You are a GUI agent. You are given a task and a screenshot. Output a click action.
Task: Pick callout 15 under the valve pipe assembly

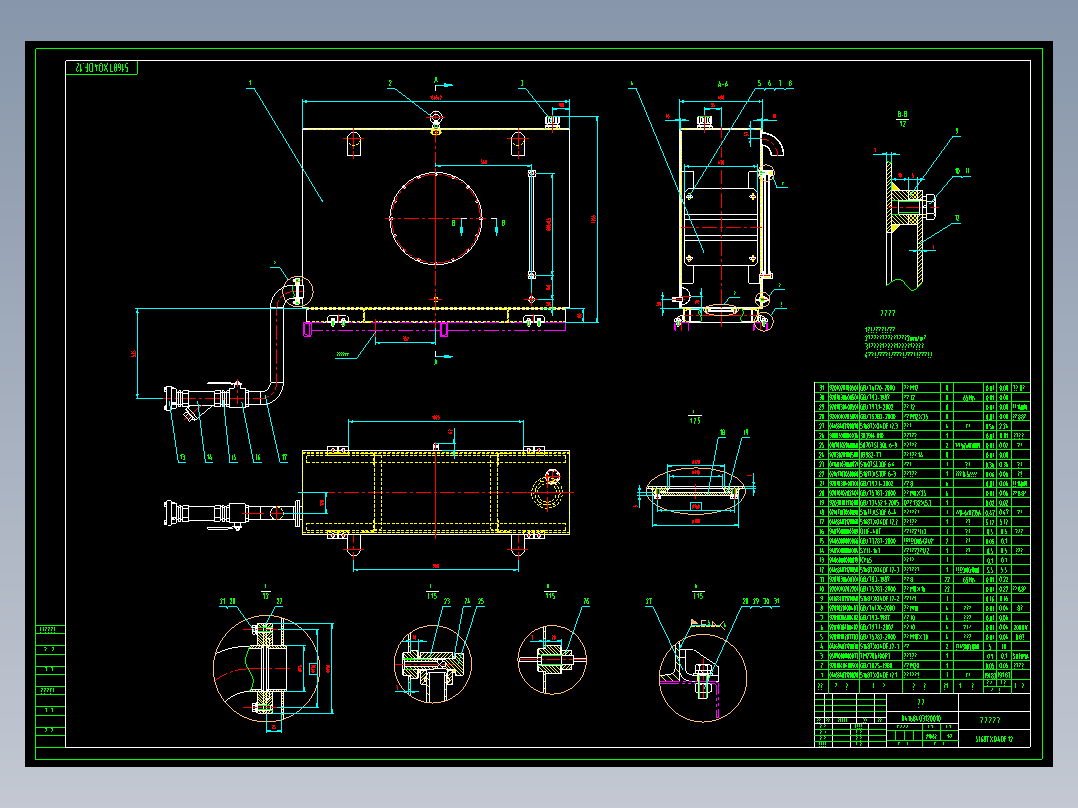tap(233, 457)
